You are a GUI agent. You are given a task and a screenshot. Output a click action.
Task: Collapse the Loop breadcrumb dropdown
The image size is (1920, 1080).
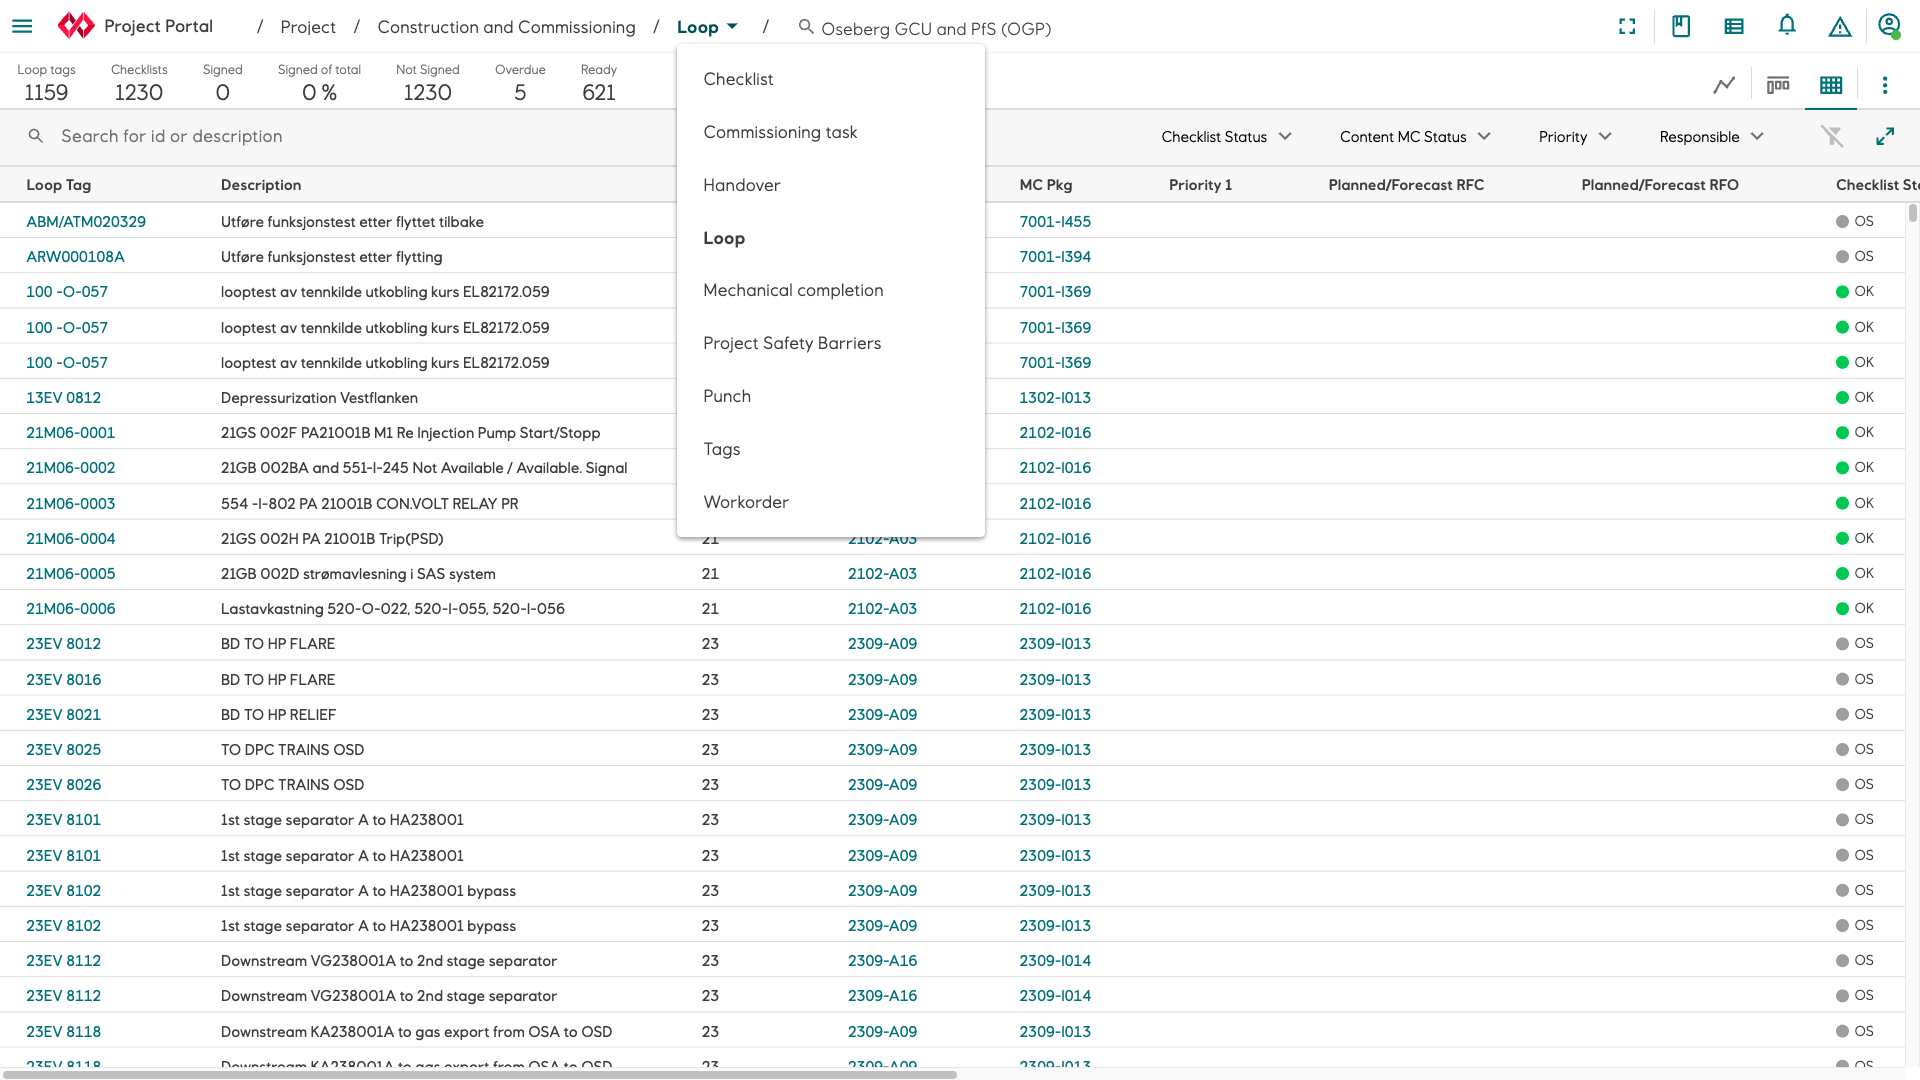coord(707,27)
